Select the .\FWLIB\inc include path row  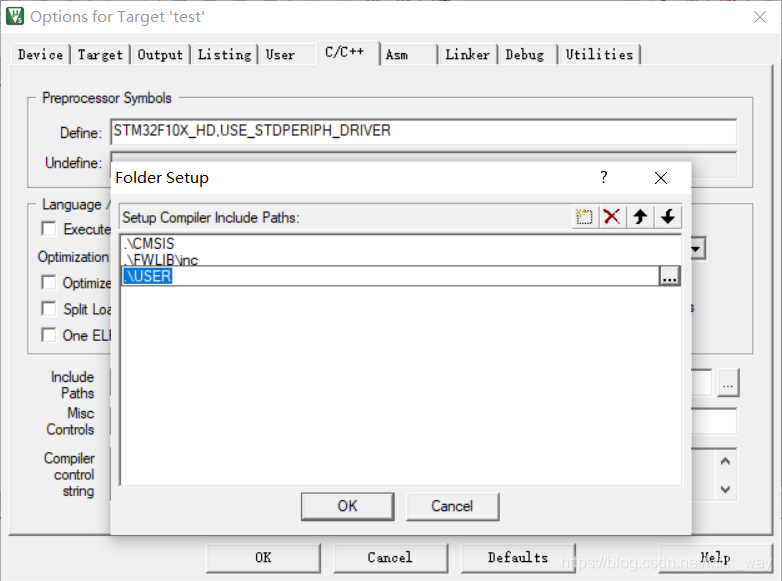(x=400, y=259)
